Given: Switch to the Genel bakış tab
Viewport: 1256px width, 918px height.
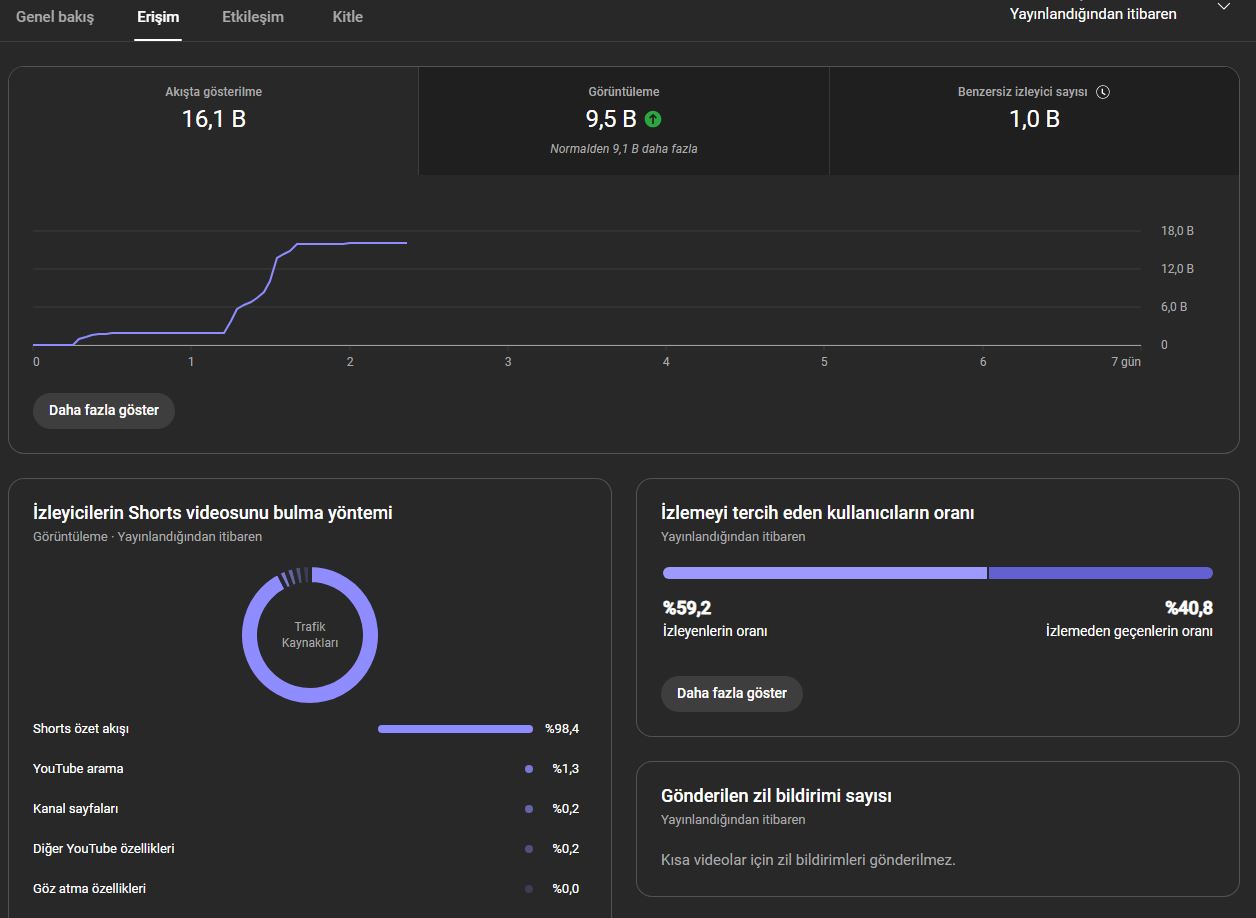Looking at the screenshot, I should coord(55,17).
